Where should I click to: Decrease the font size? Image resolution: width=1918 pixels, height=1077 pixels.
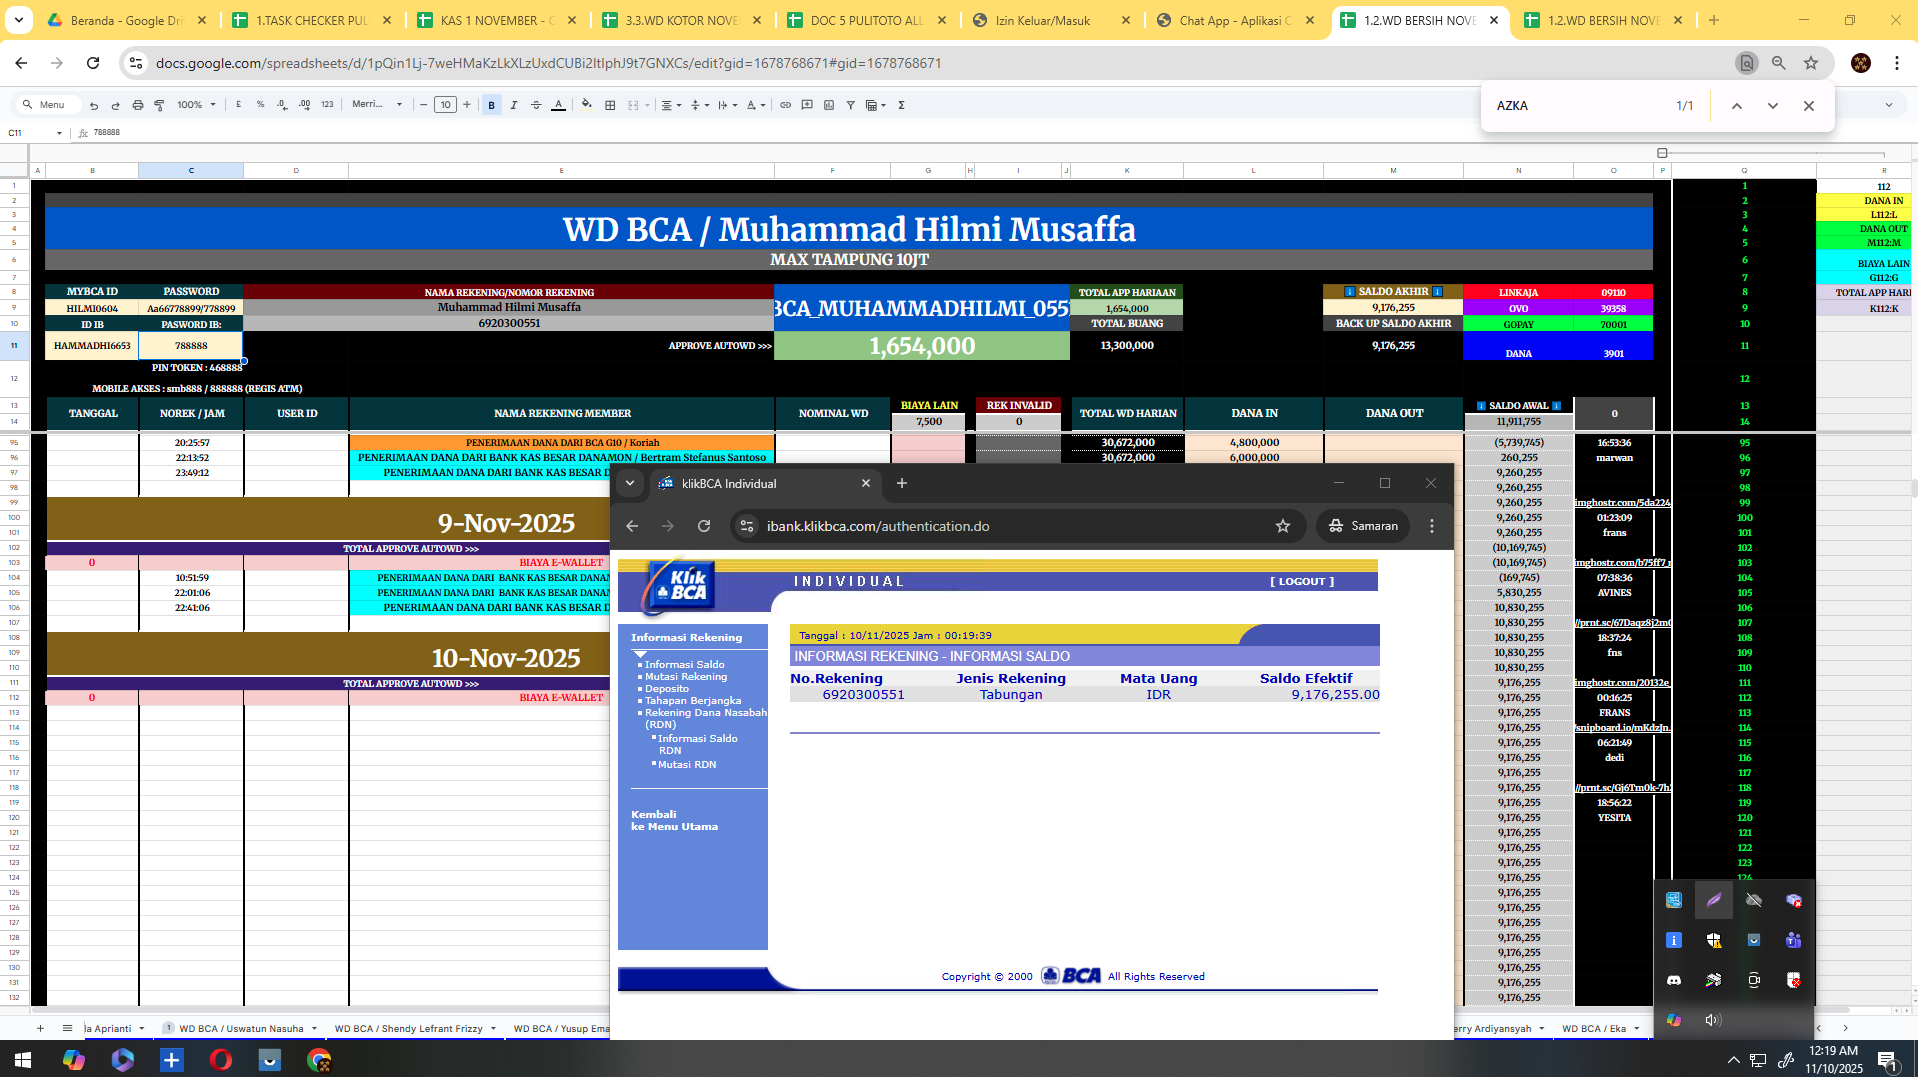click(424, 105)
